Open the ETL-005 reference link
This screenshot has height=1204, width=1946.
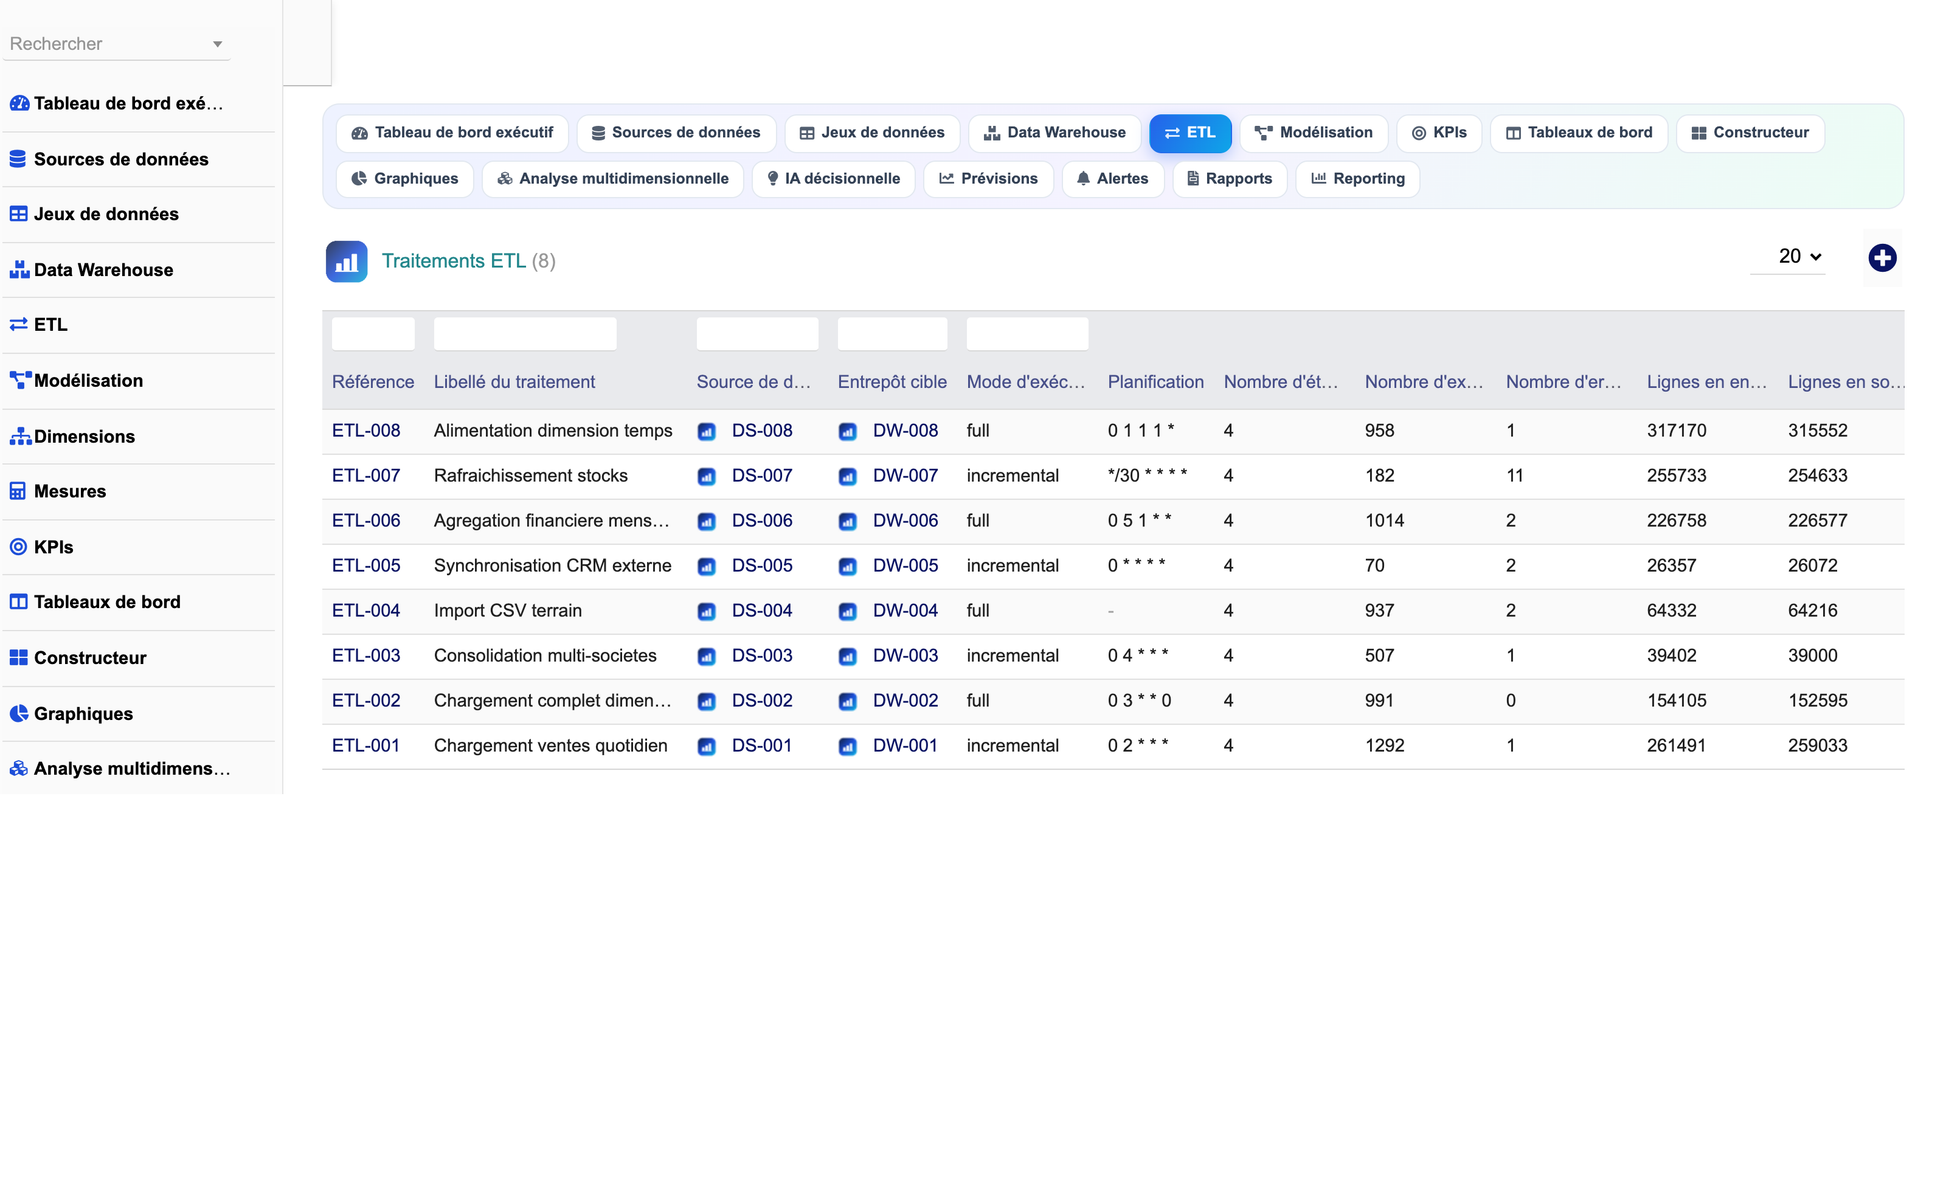point(366,566)
